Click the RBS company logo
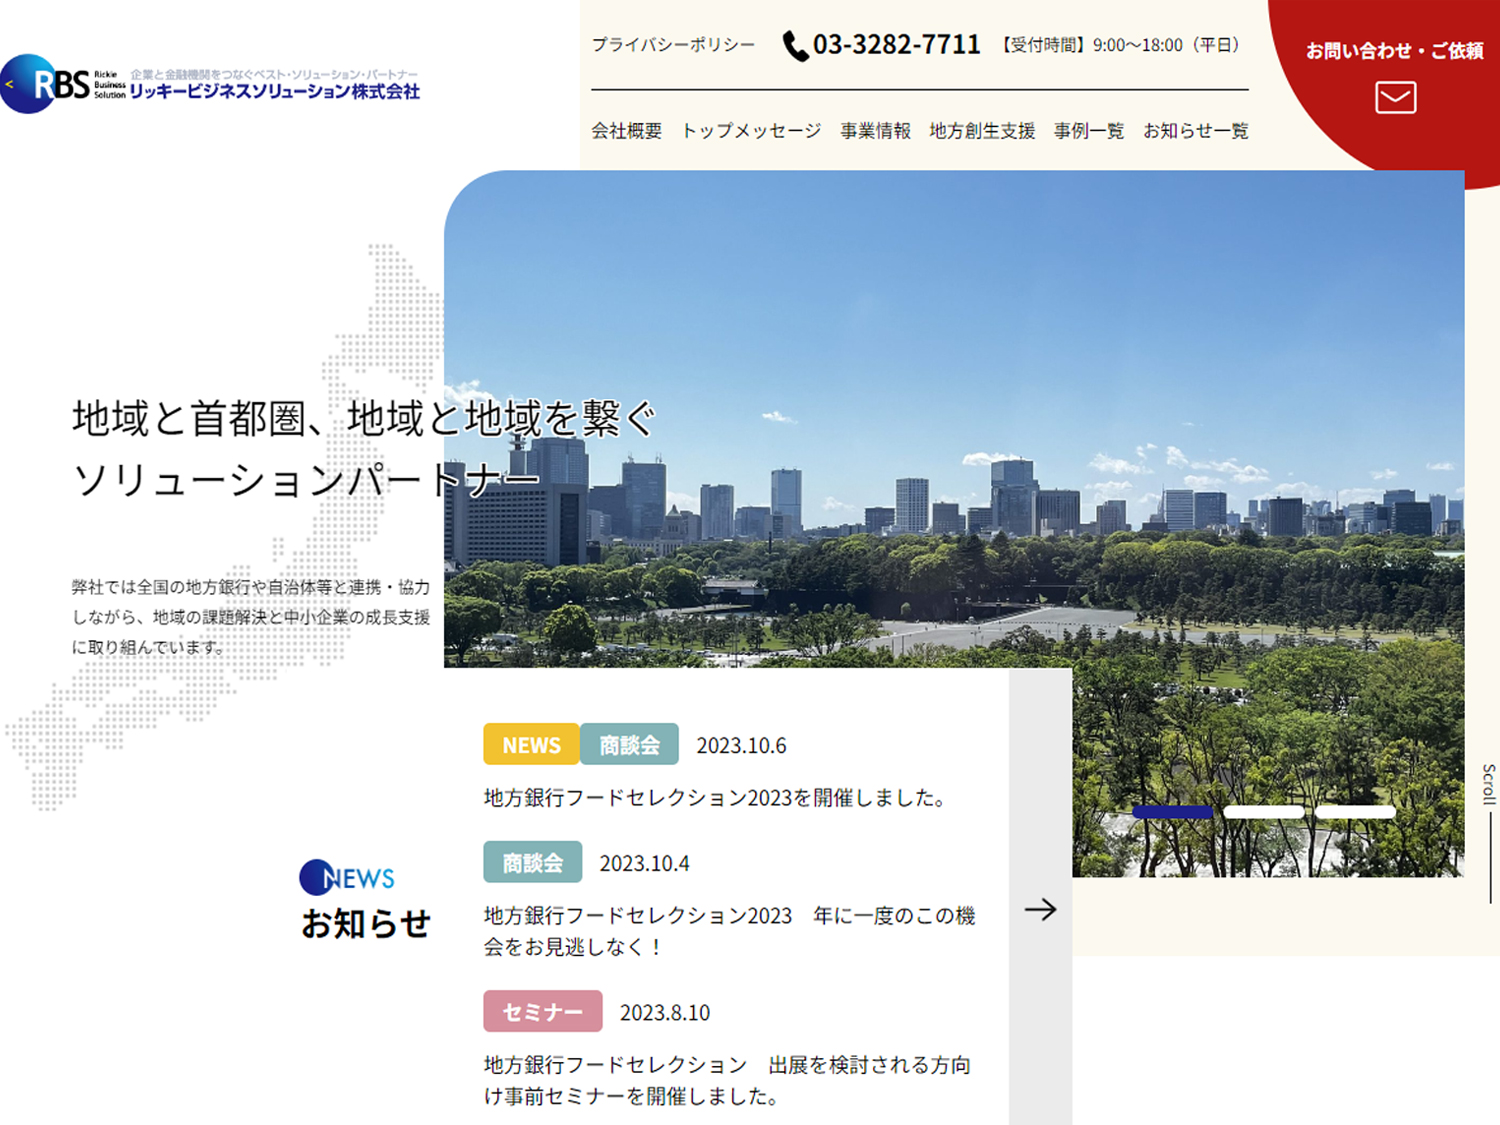This screenshot has height=1125, width=1500. pyautogui.click(x=210, y=84)
